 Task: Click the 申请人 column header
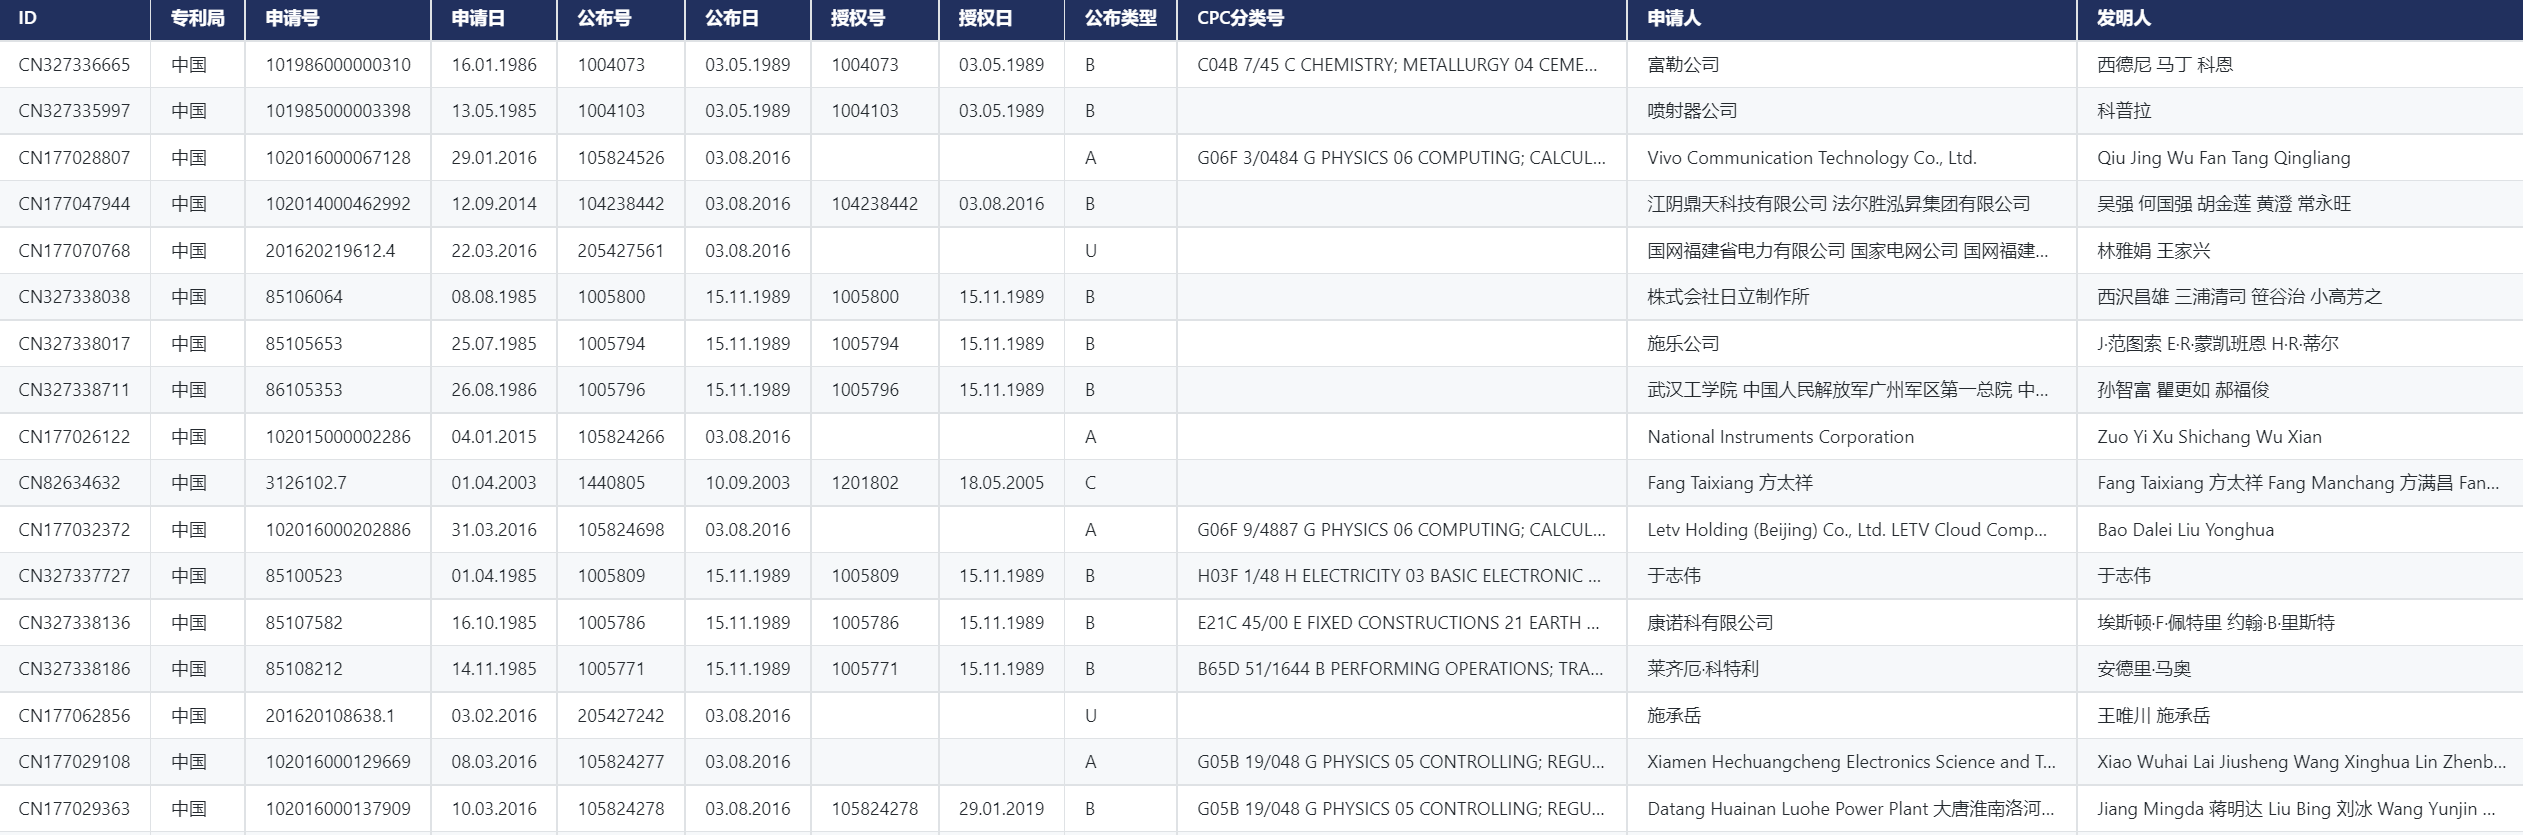[1674, 18]
